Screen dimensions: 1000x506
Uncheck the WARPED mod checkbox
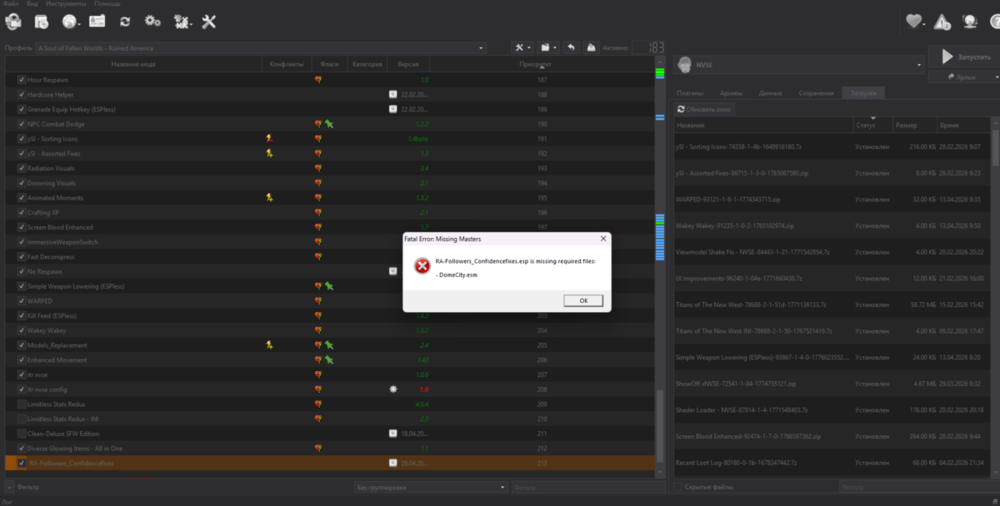point(22,301)
